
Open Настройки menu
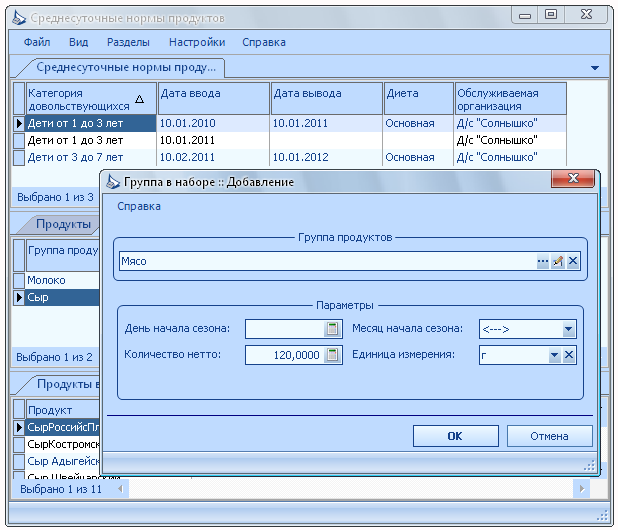197,42
